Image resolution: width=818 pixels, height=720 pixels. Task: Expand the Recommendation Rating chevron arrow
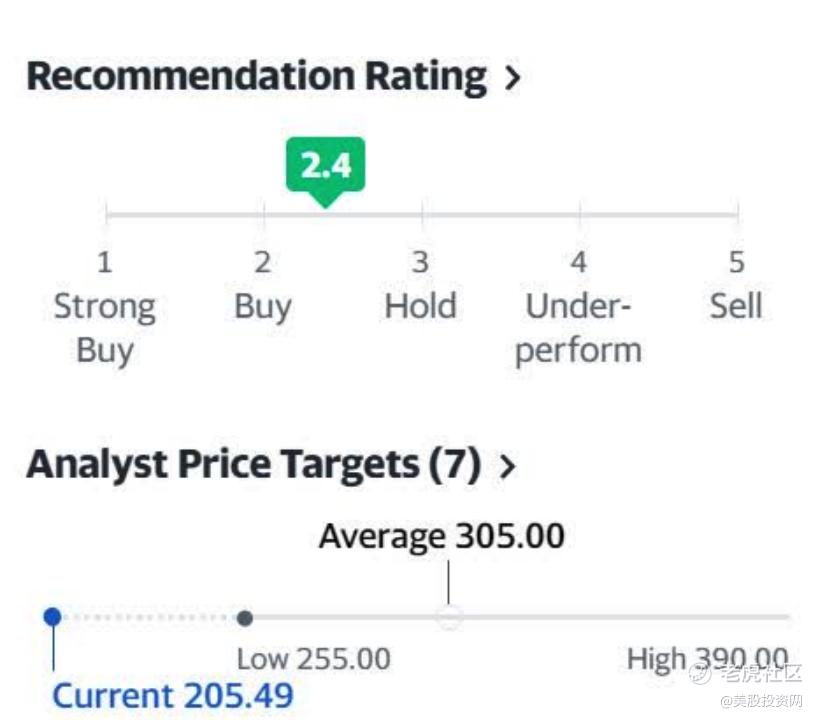(513, 78)
